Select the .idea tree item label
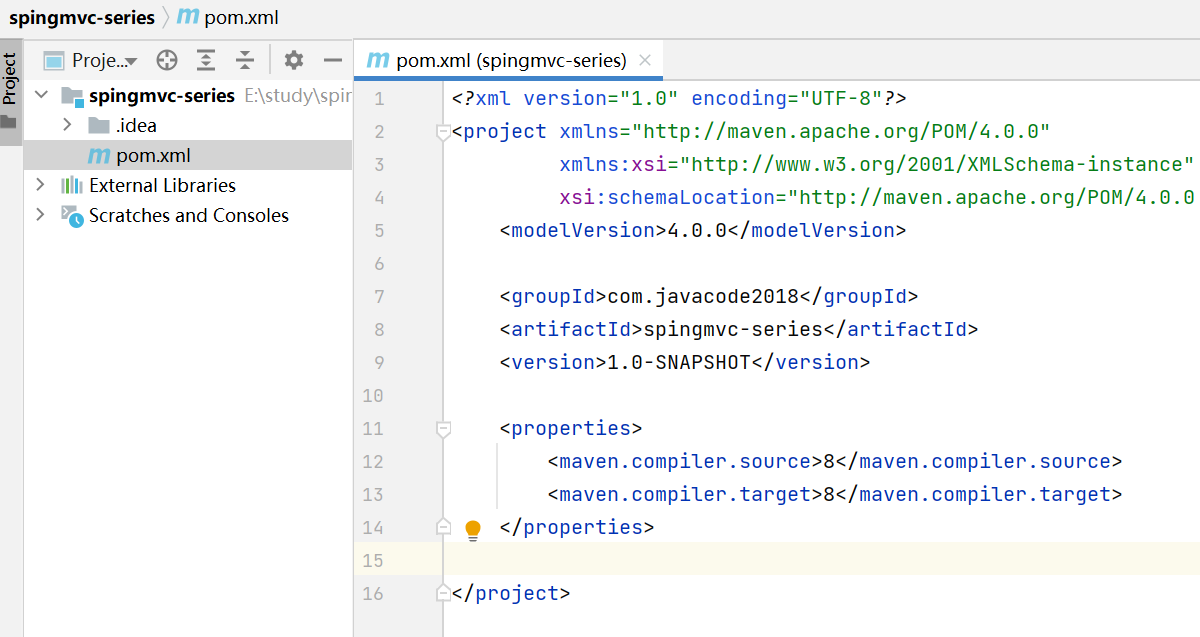The image size is (1200, 637). point(135,125)
